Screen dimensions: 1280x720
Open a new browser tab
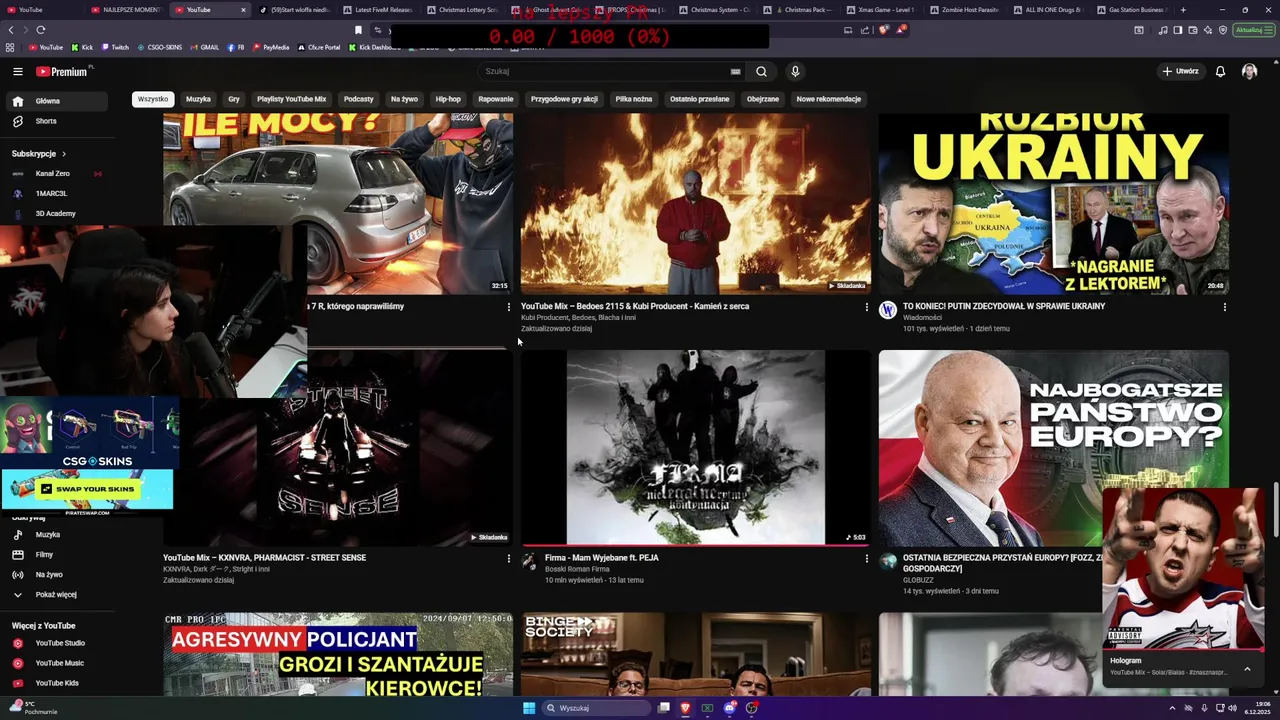coord(1183,10)
